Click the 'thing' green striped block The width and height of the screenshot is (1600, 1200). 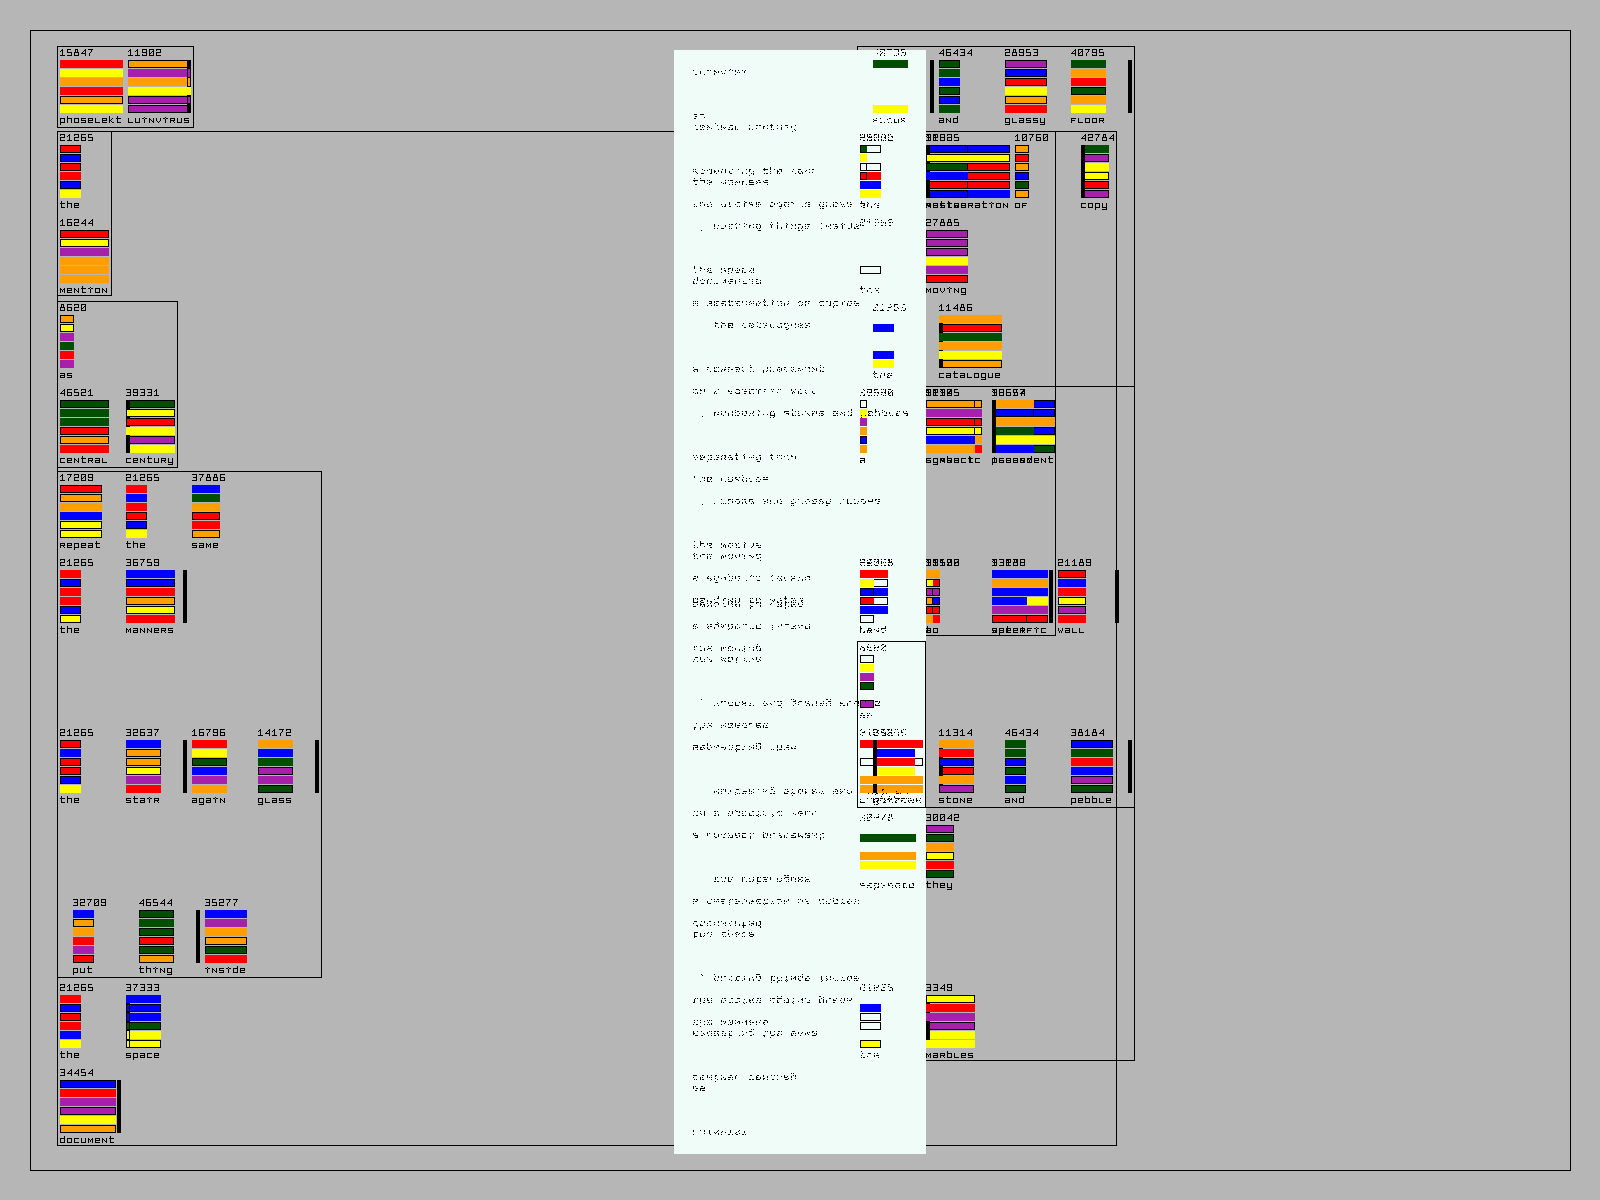coord(156,937)
